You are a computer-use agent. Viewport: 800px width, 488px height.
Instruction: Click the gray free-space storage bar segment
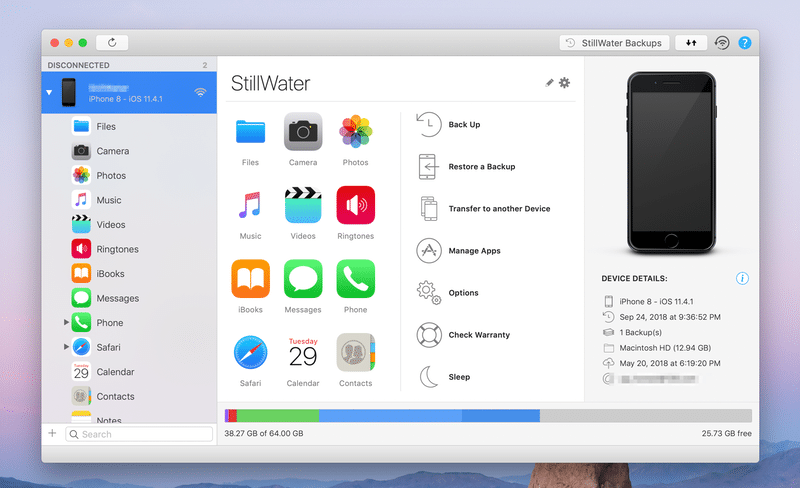pyautogui.click(x=645, y=416)
